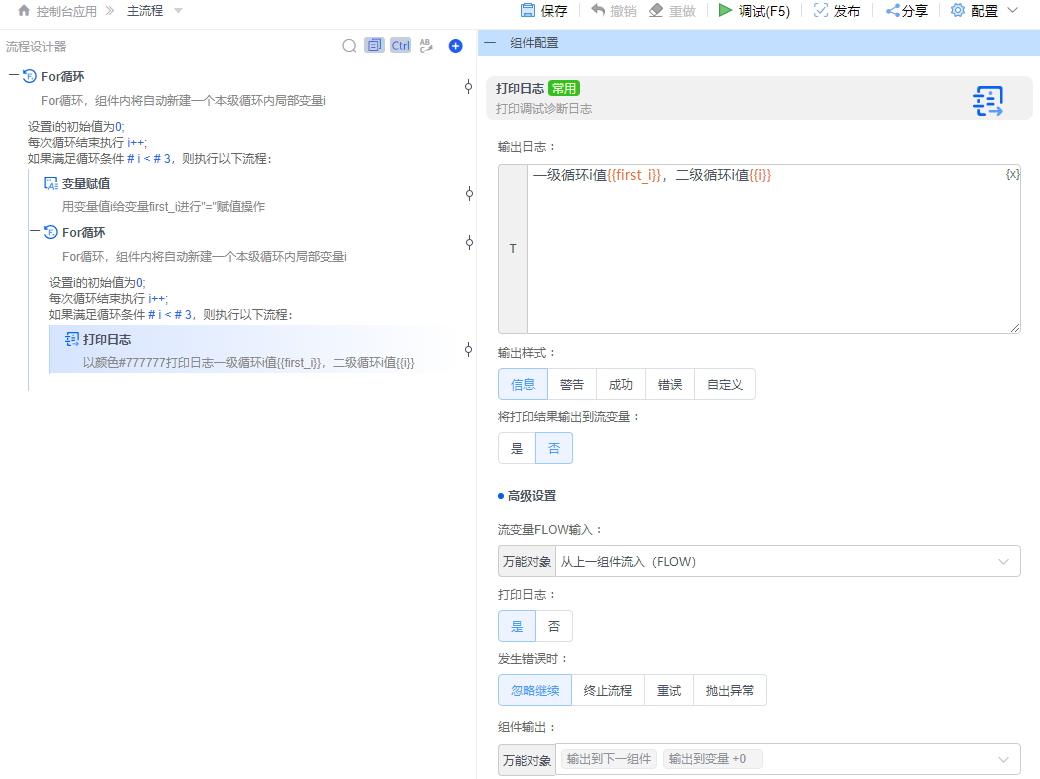Click the undo arrow icon for 撤销
The width and height of the screenshot is (1040, 779).
click(598, 10)
